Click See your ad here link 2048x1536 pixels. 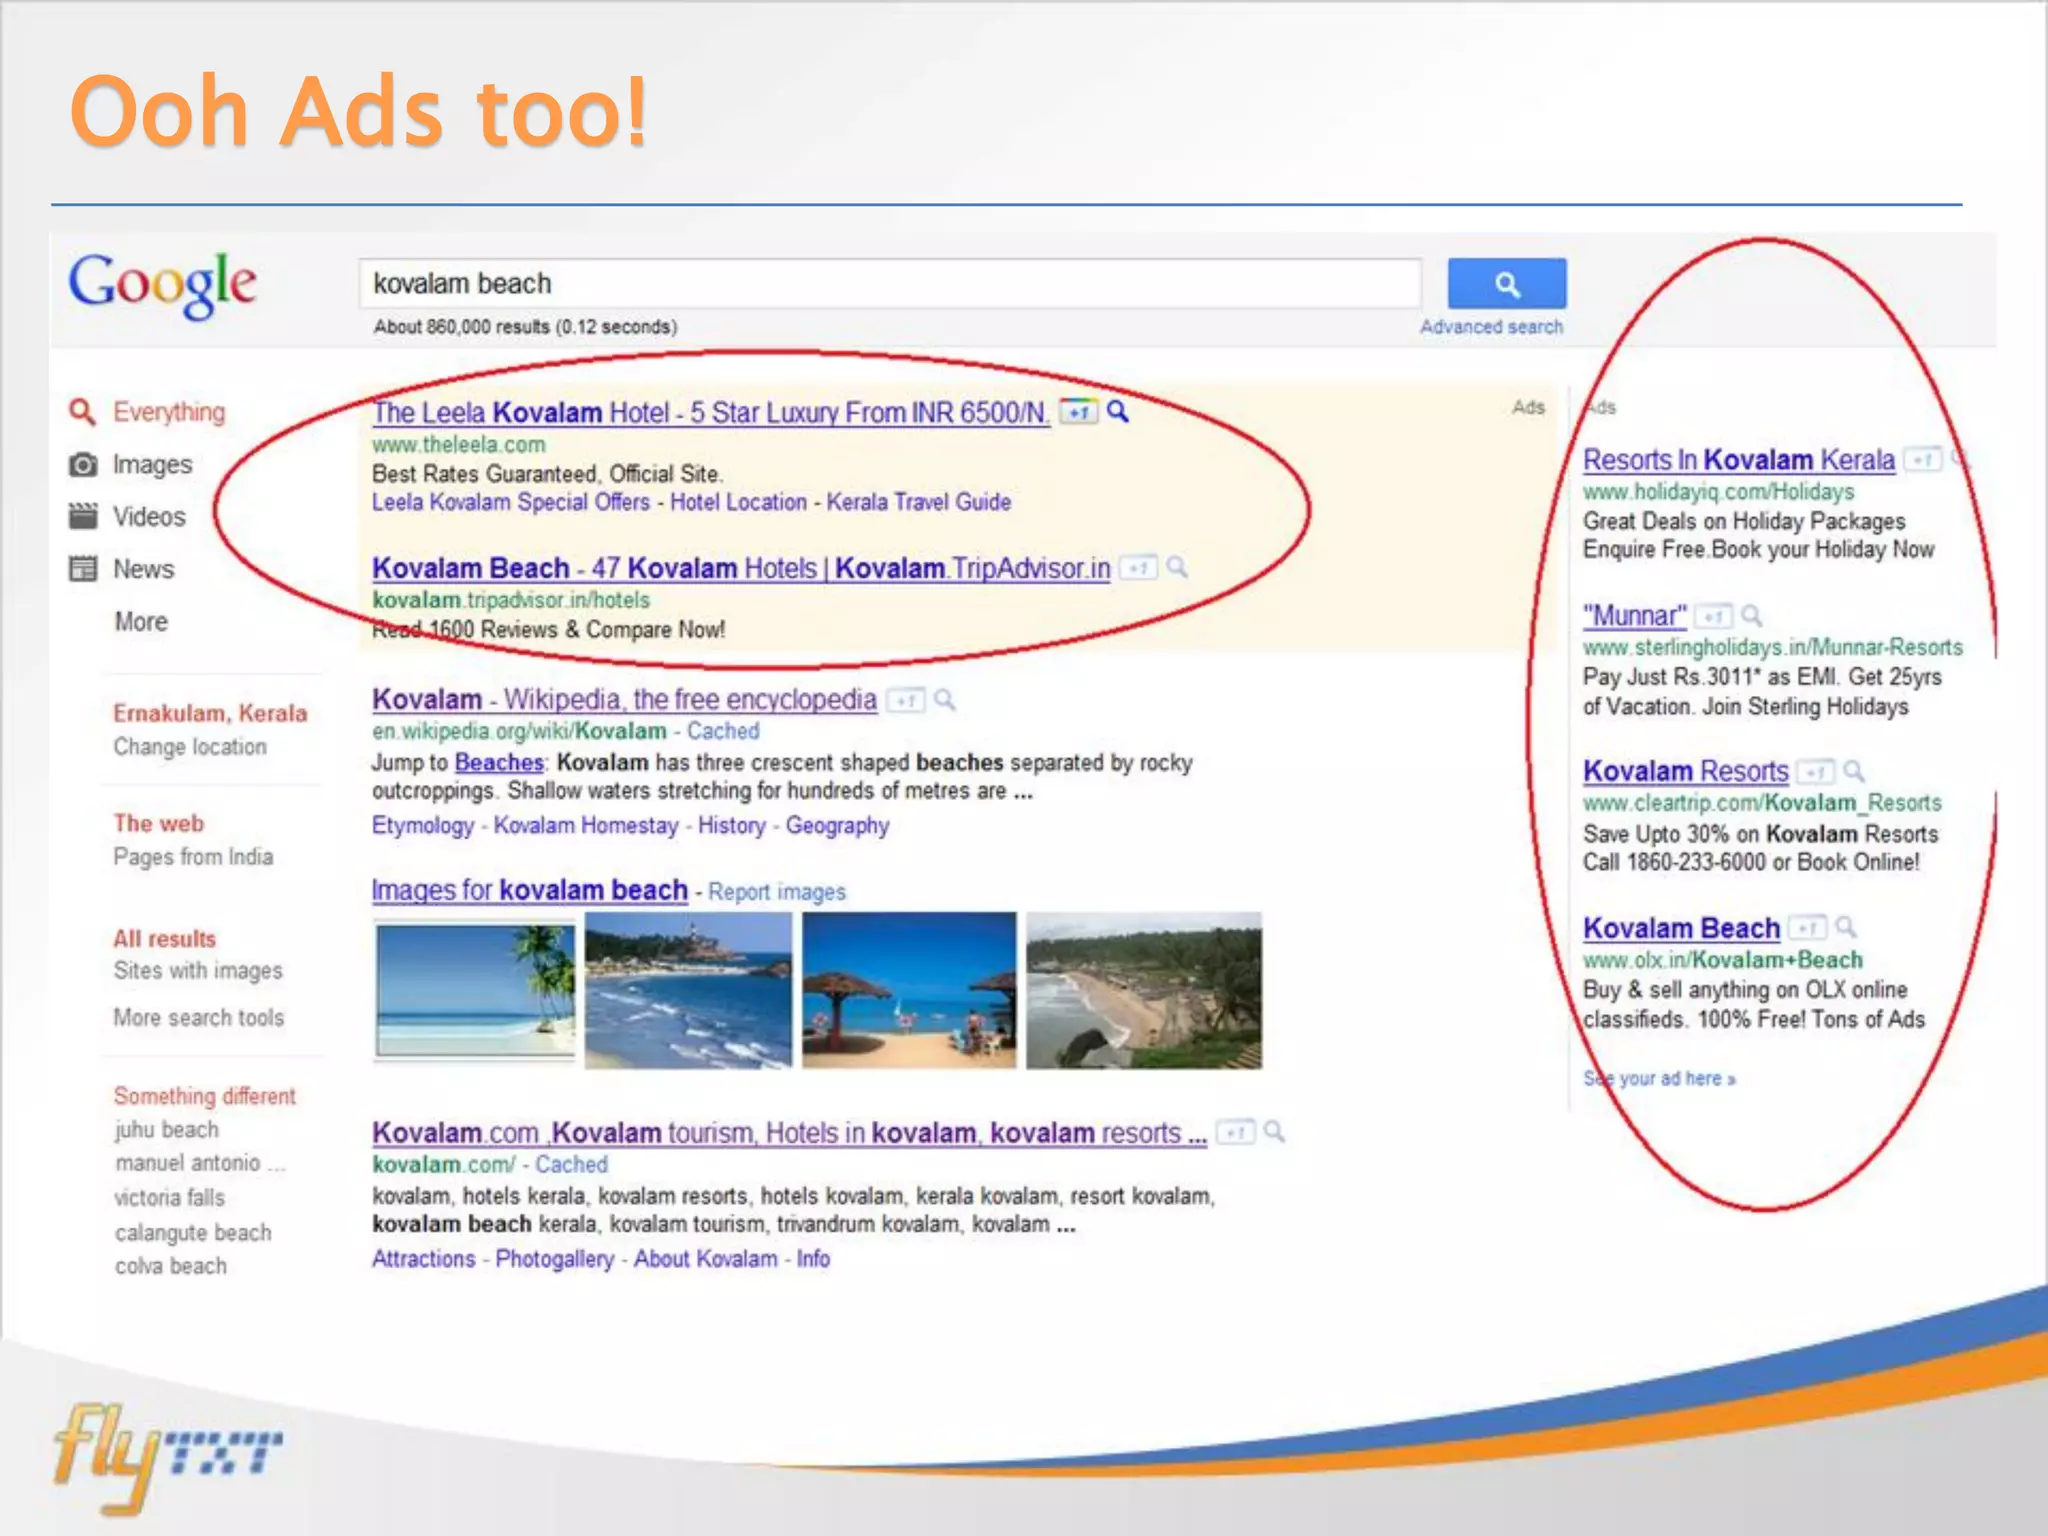[x=1660, y=1079]
